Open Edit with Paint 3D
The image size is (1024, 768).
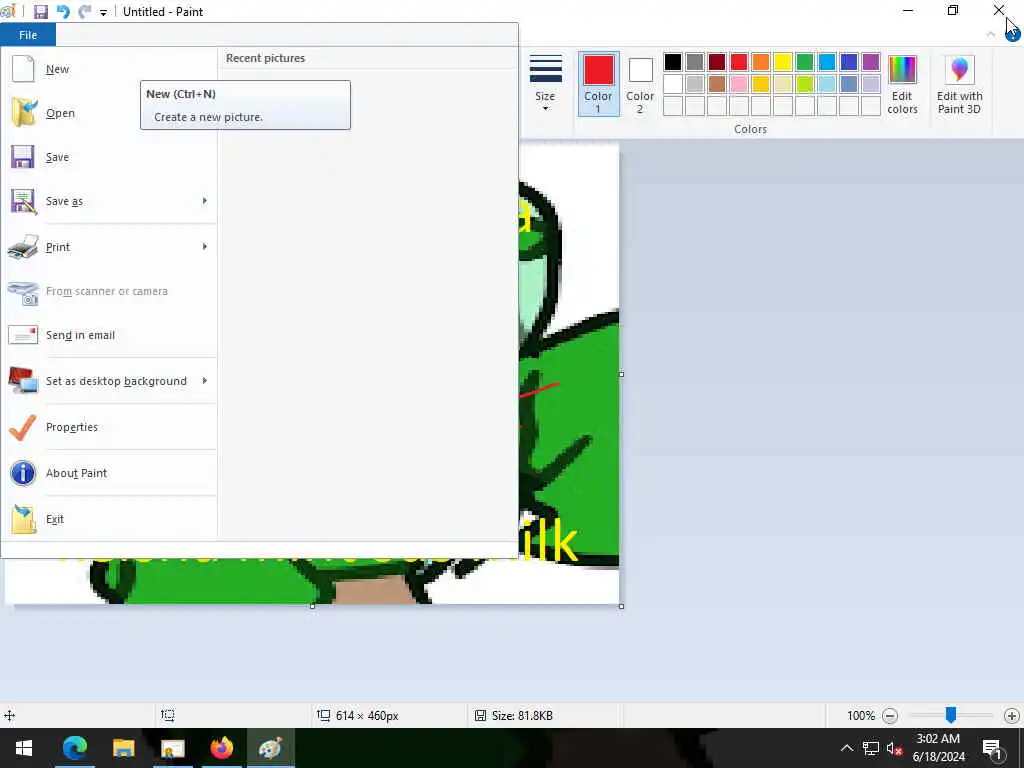(x=959, y=85)
